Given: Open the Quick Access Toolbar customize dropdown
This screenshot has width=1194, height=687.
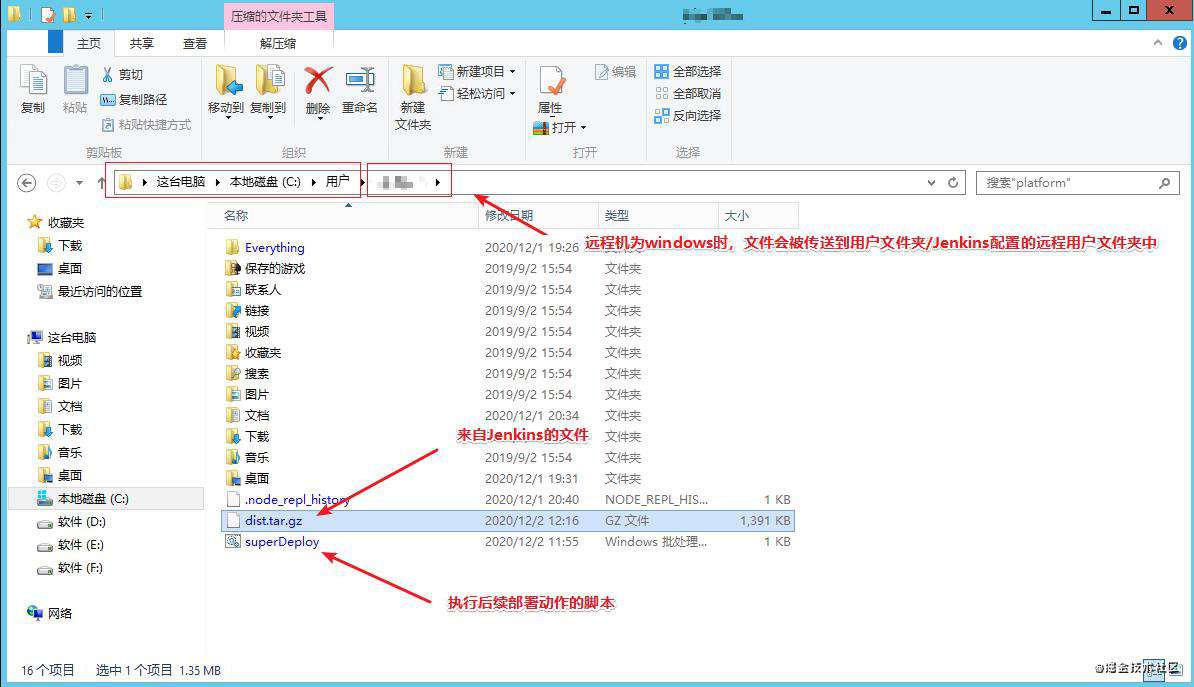Looking at the screenshot, I should [88, 15].
